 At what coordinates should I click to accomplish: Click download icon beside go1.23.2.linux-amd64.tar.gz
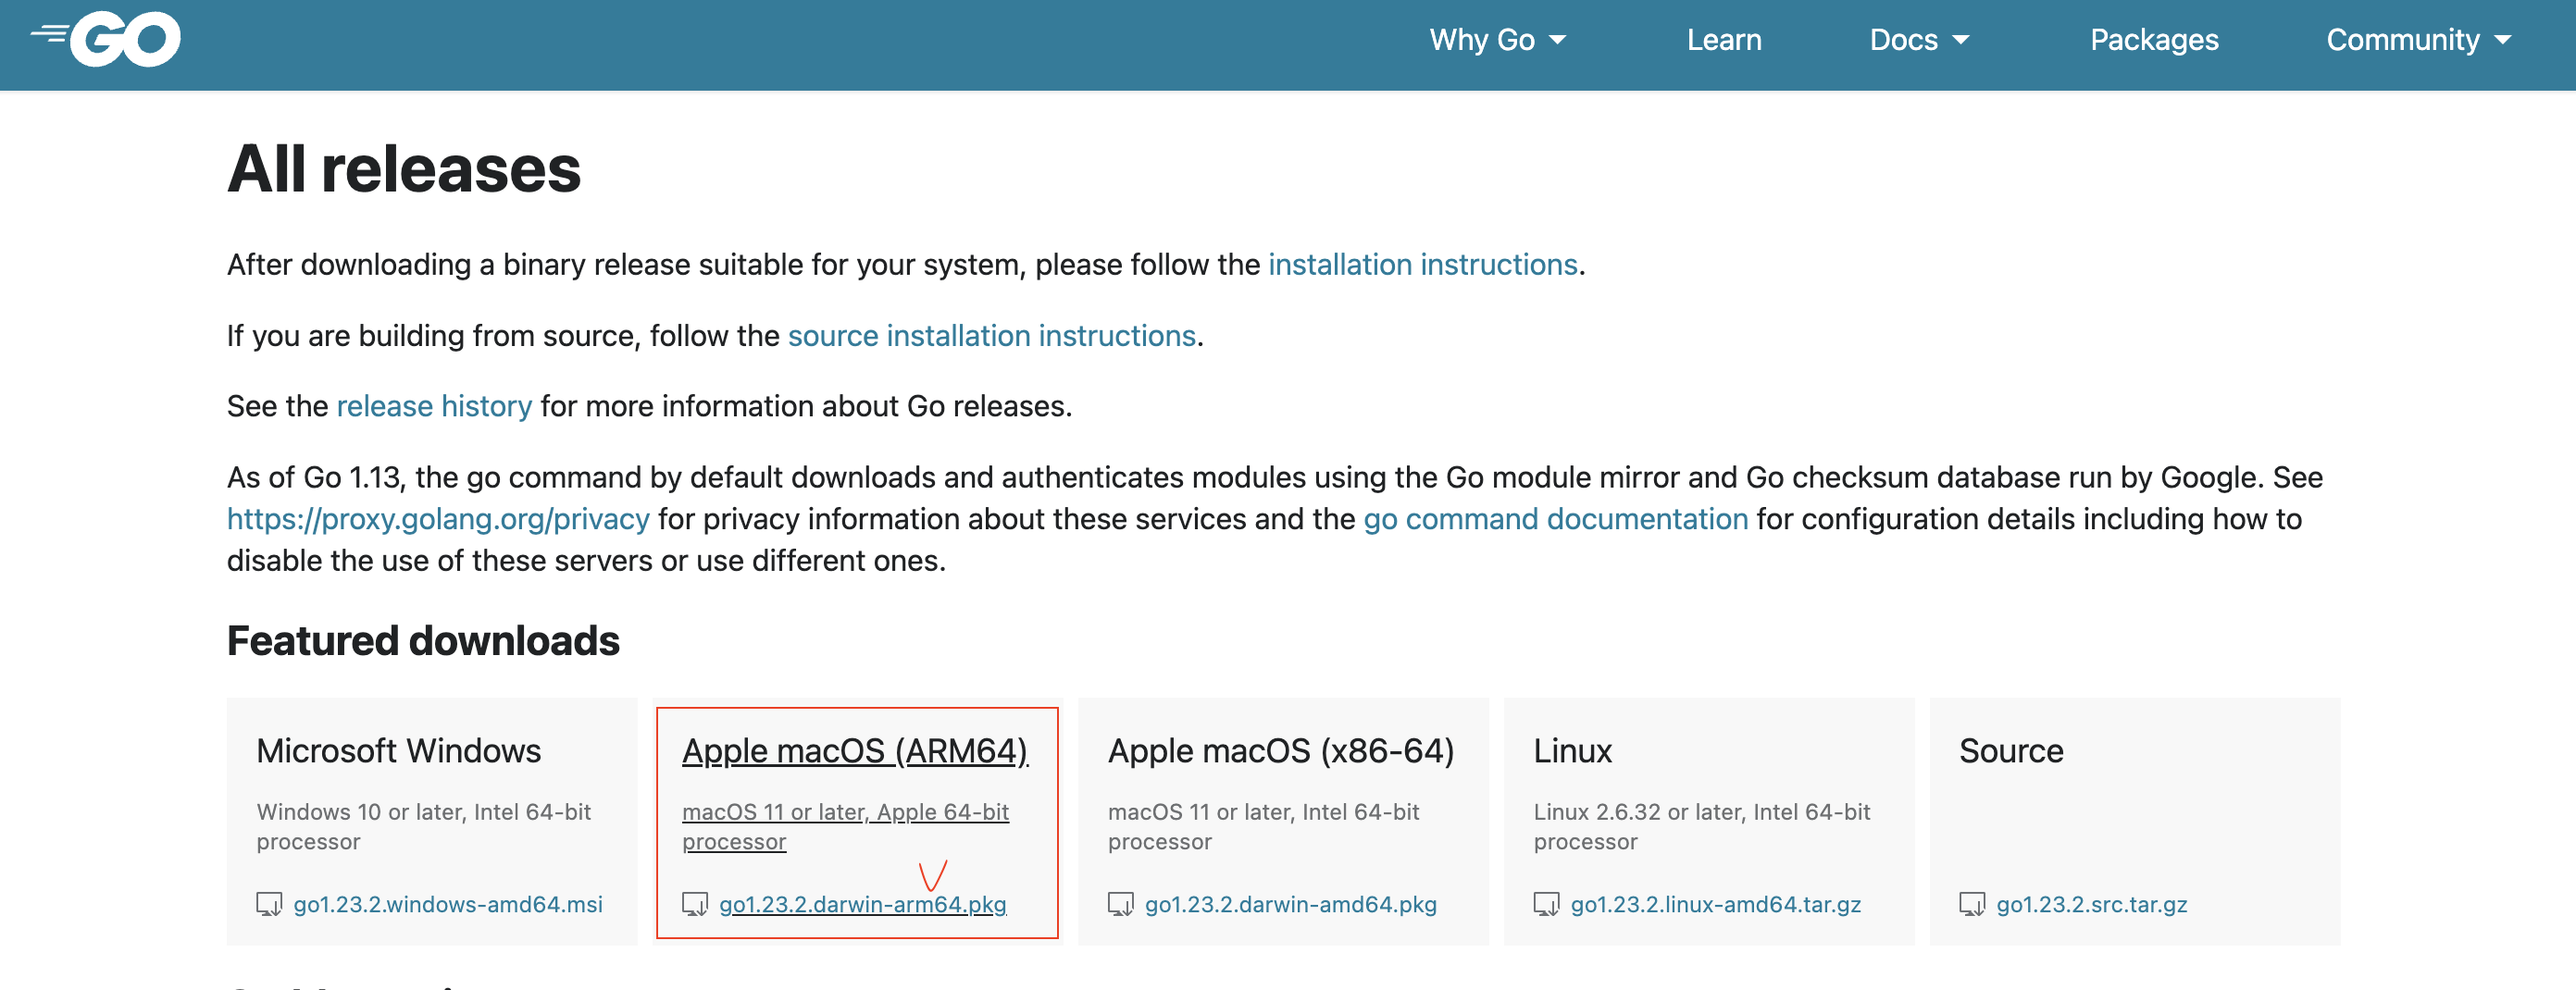point(1547,904)
